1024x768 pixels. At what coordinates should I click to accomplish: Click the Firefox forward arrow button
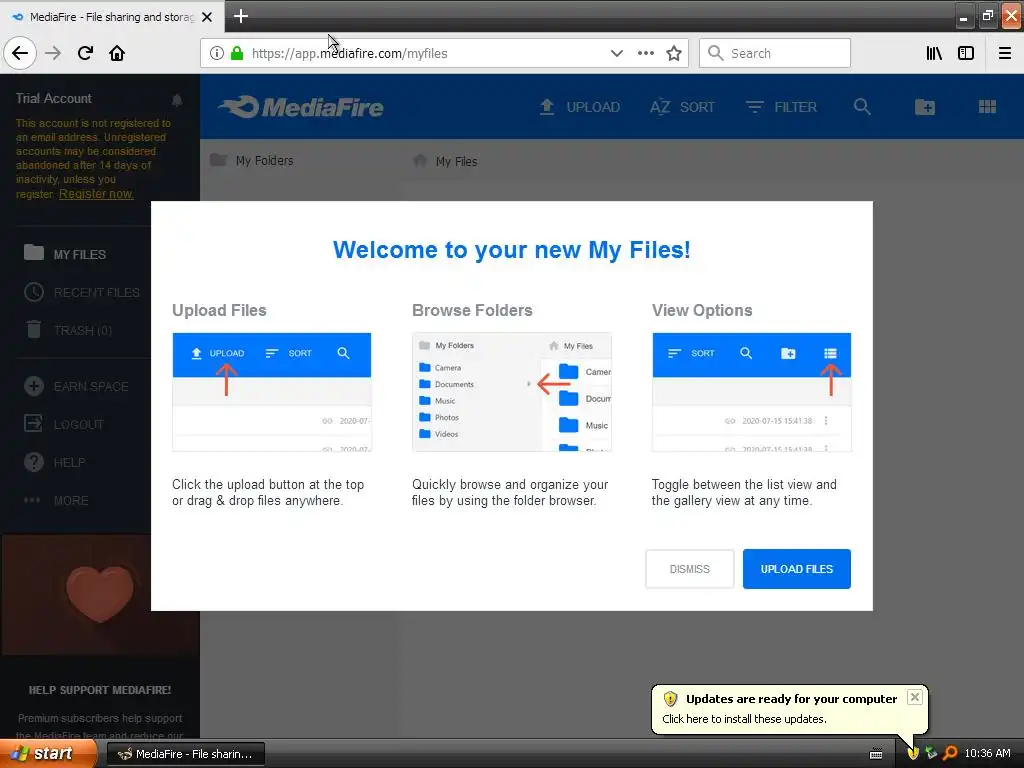click(53, 53)
